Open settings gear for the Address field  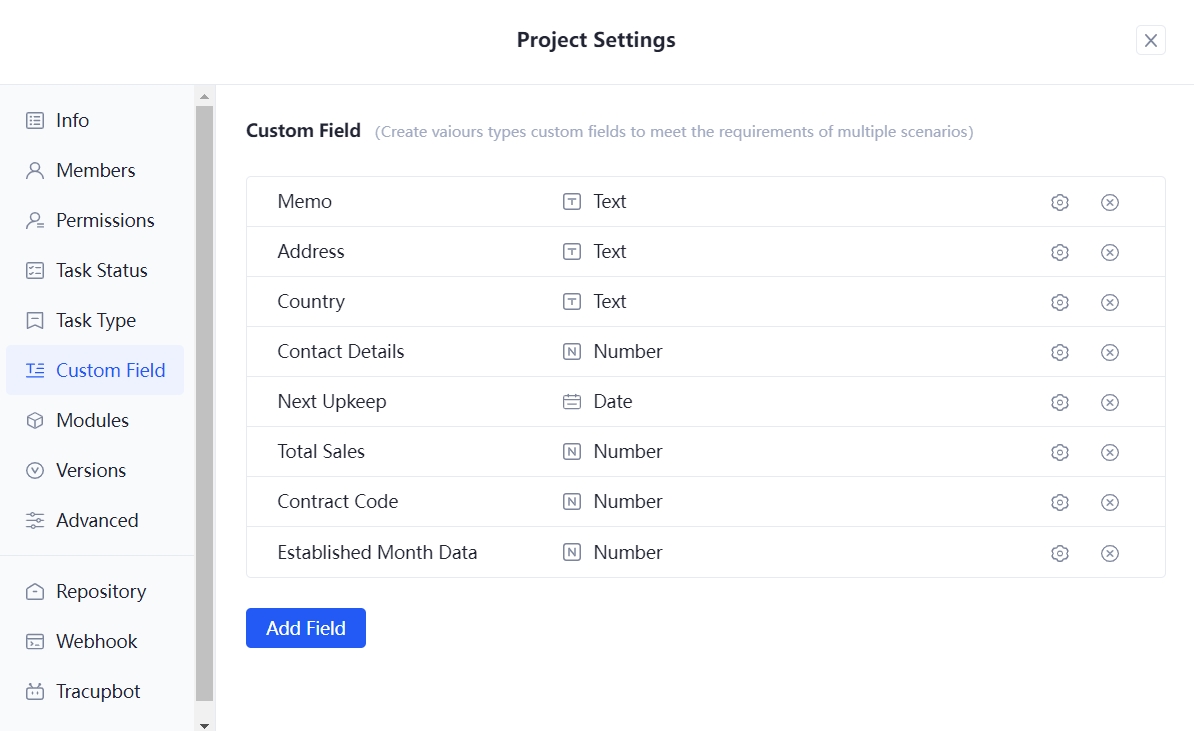click(x=1060, y=252)
